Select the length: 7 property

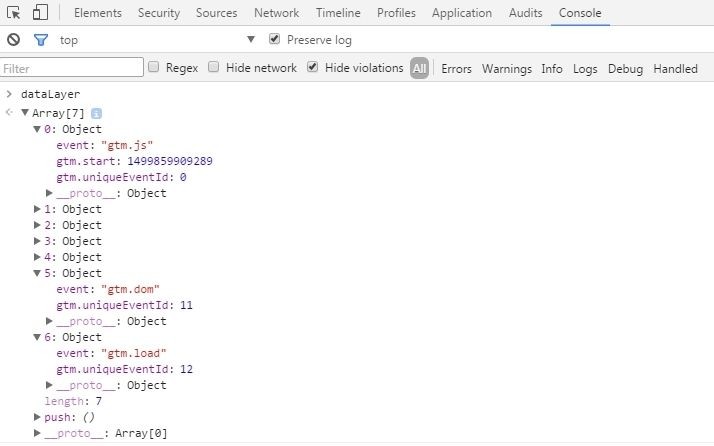(x=73, y=401)
